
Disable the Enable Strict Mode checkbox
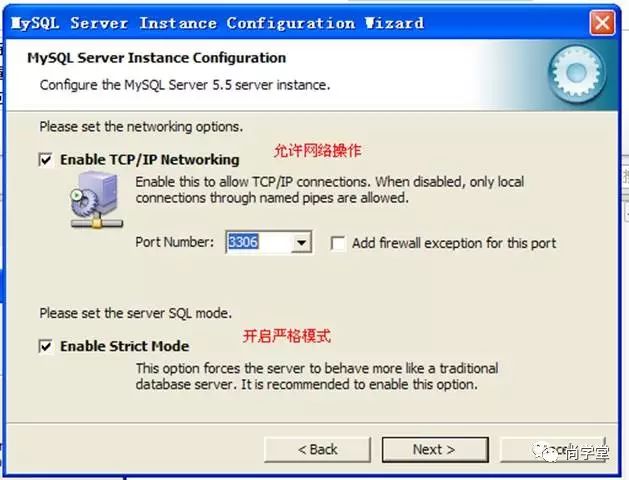point(45,346)
